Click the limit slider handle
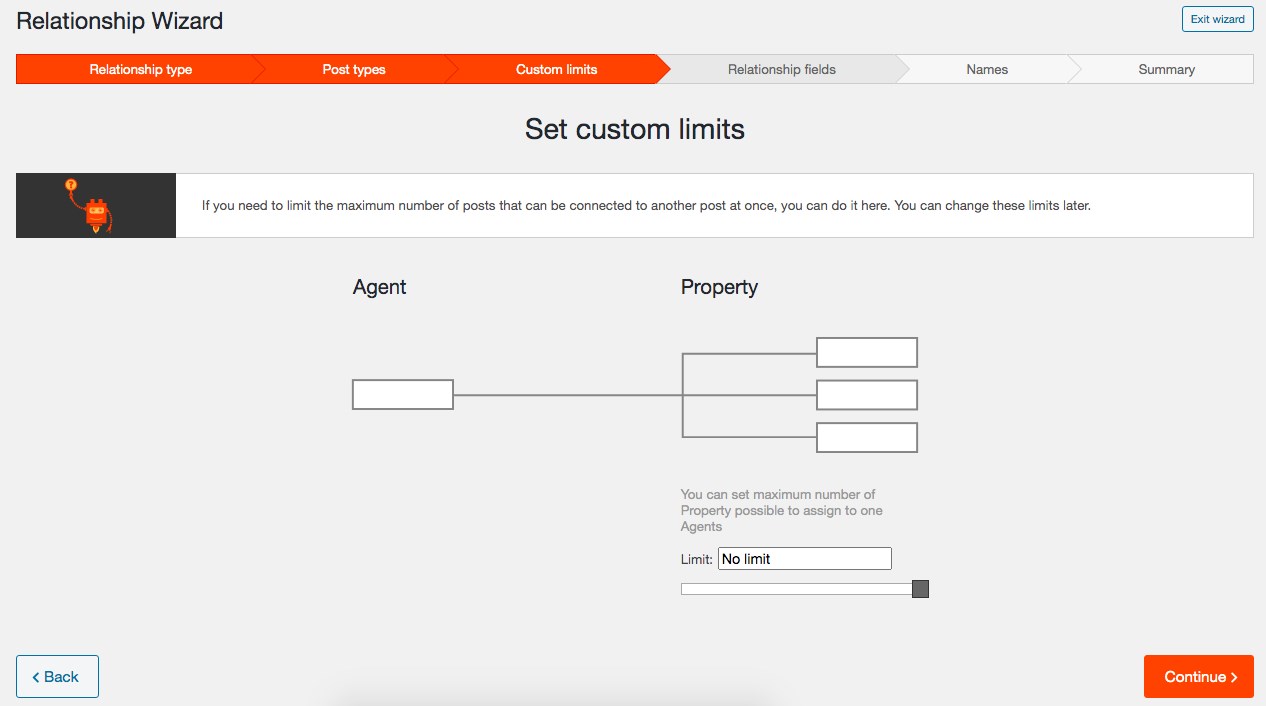The image size is (1266, 706). pyautogui.click(x=920, y=589)
